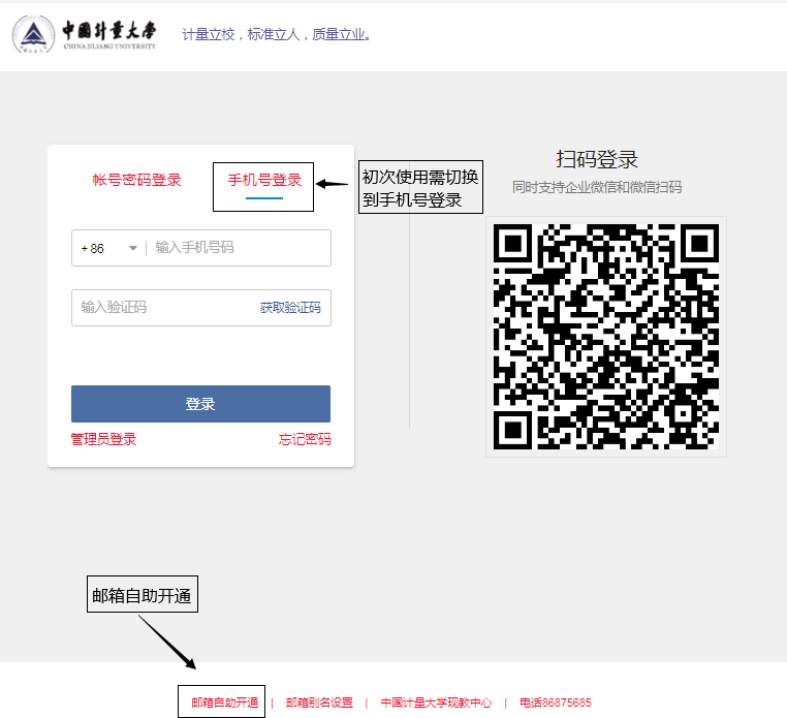Image resolution: width=787 pixels, height=718 pixels.
Task: Click the China Jiliang University logo
Action: pos(85,35)
